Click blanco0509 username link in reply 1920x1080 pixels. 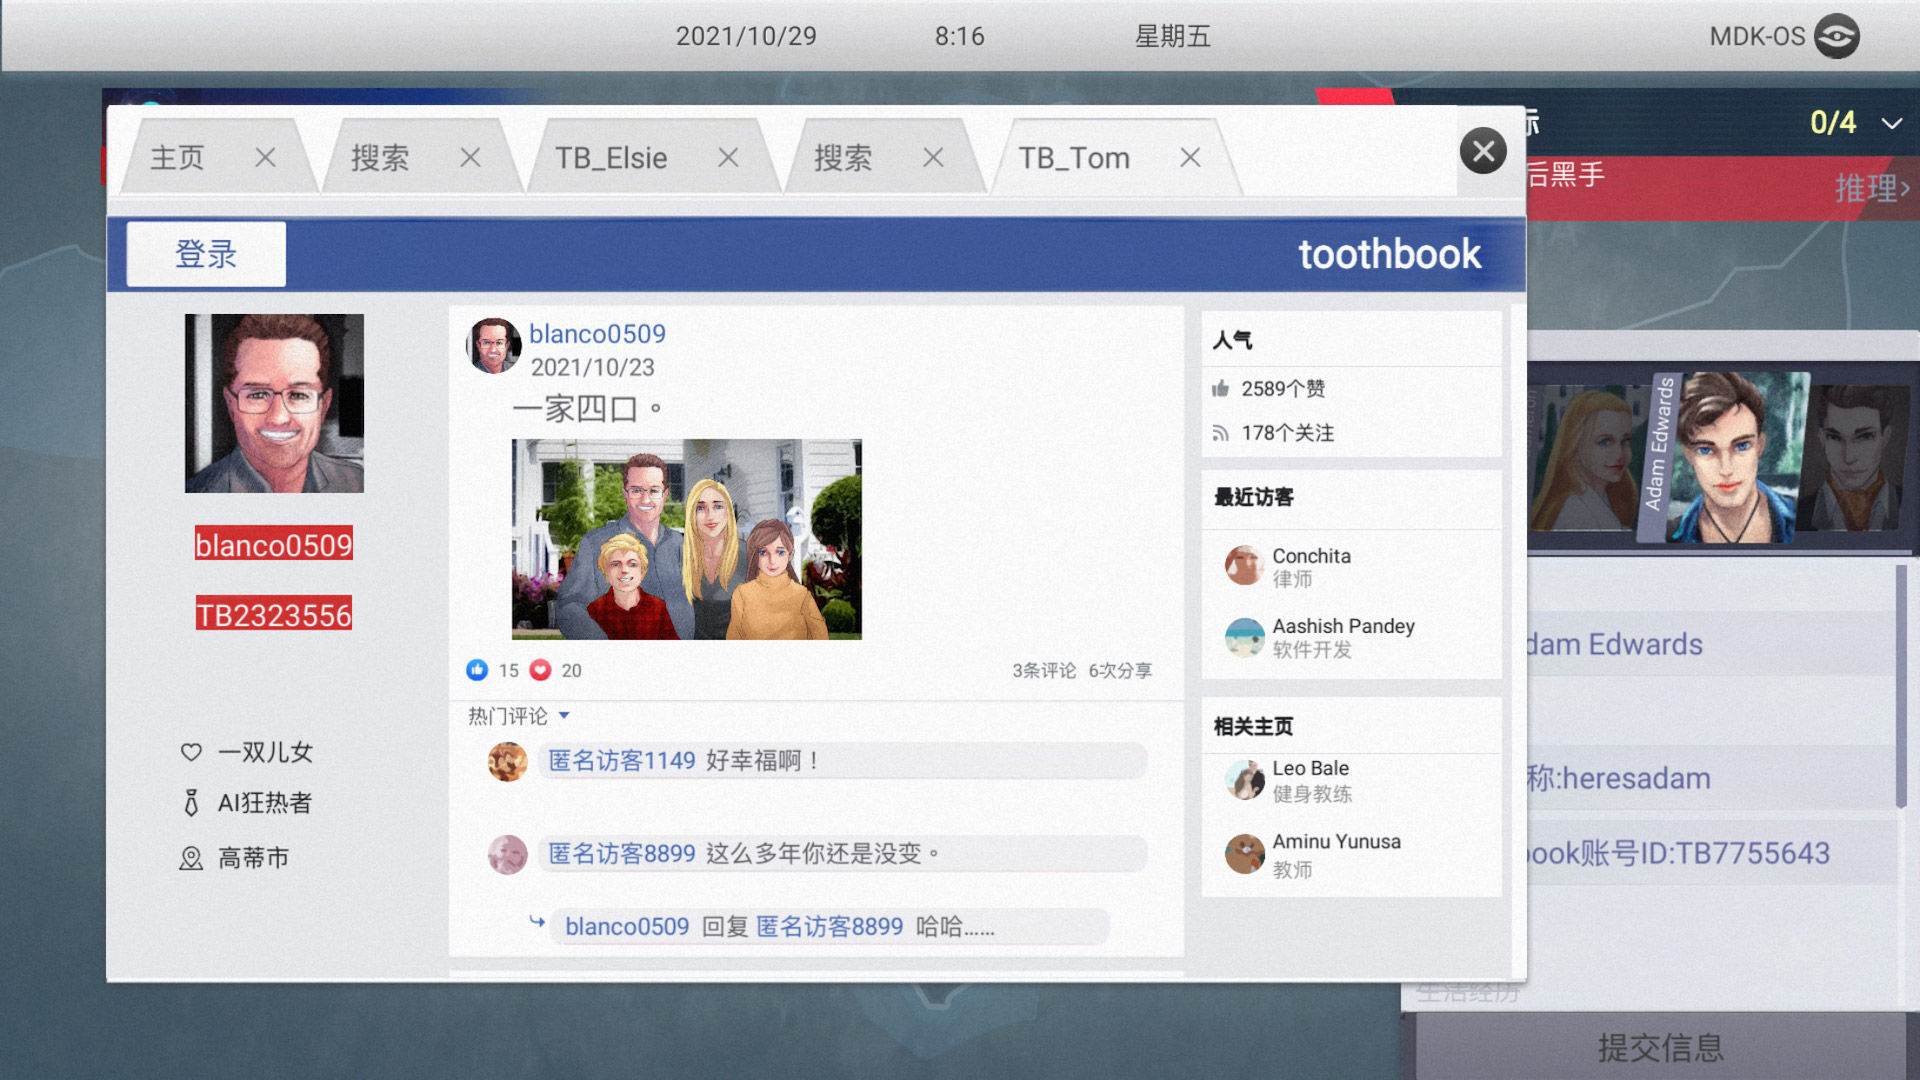tap(626, 926)
